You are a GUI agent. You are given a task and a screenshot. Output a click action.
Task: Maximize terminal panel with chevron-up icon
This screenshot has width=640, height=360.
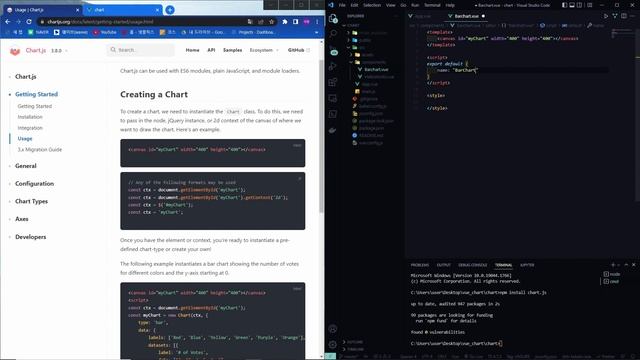626,265
